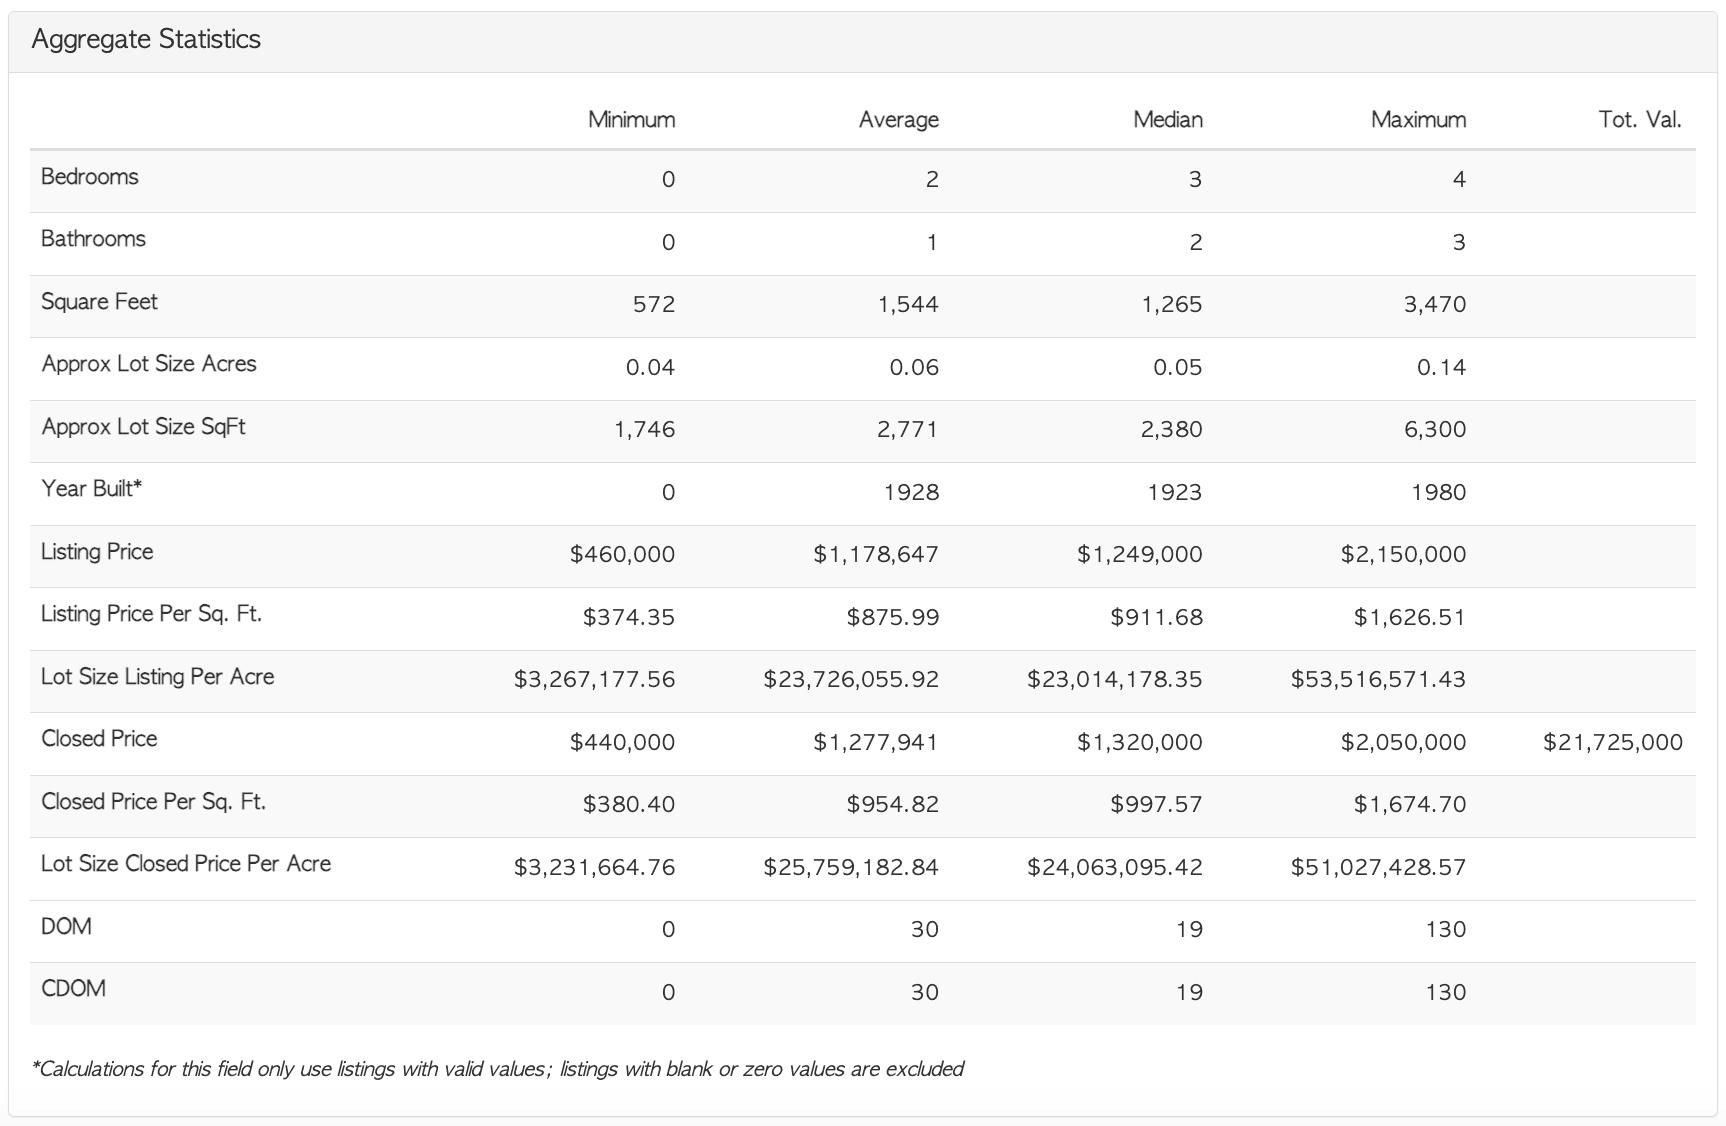Click the Closed Price Per Sq. Ft. label

[153, 802]
